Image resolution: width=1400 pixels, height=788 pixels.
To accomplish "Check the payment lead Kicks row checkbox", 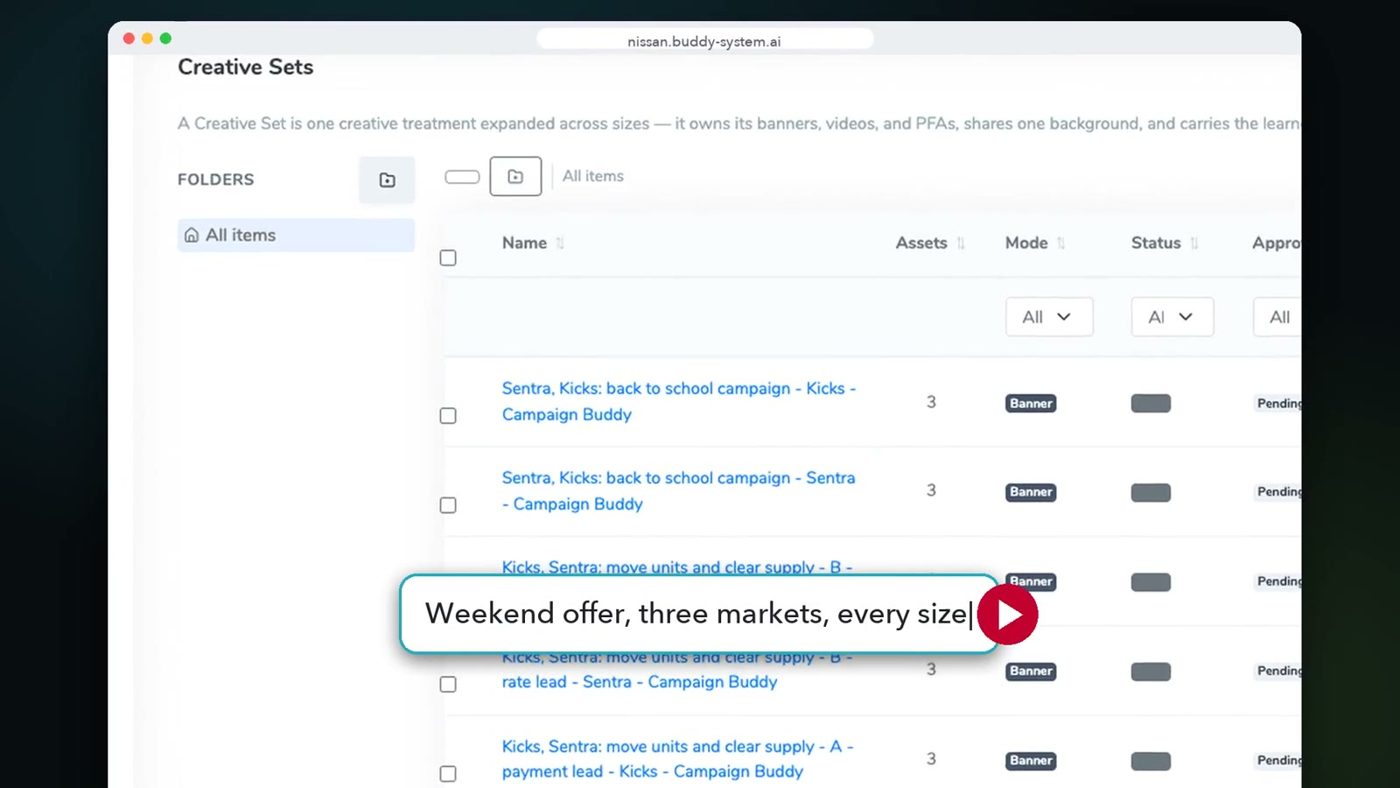I will point(448,774).
